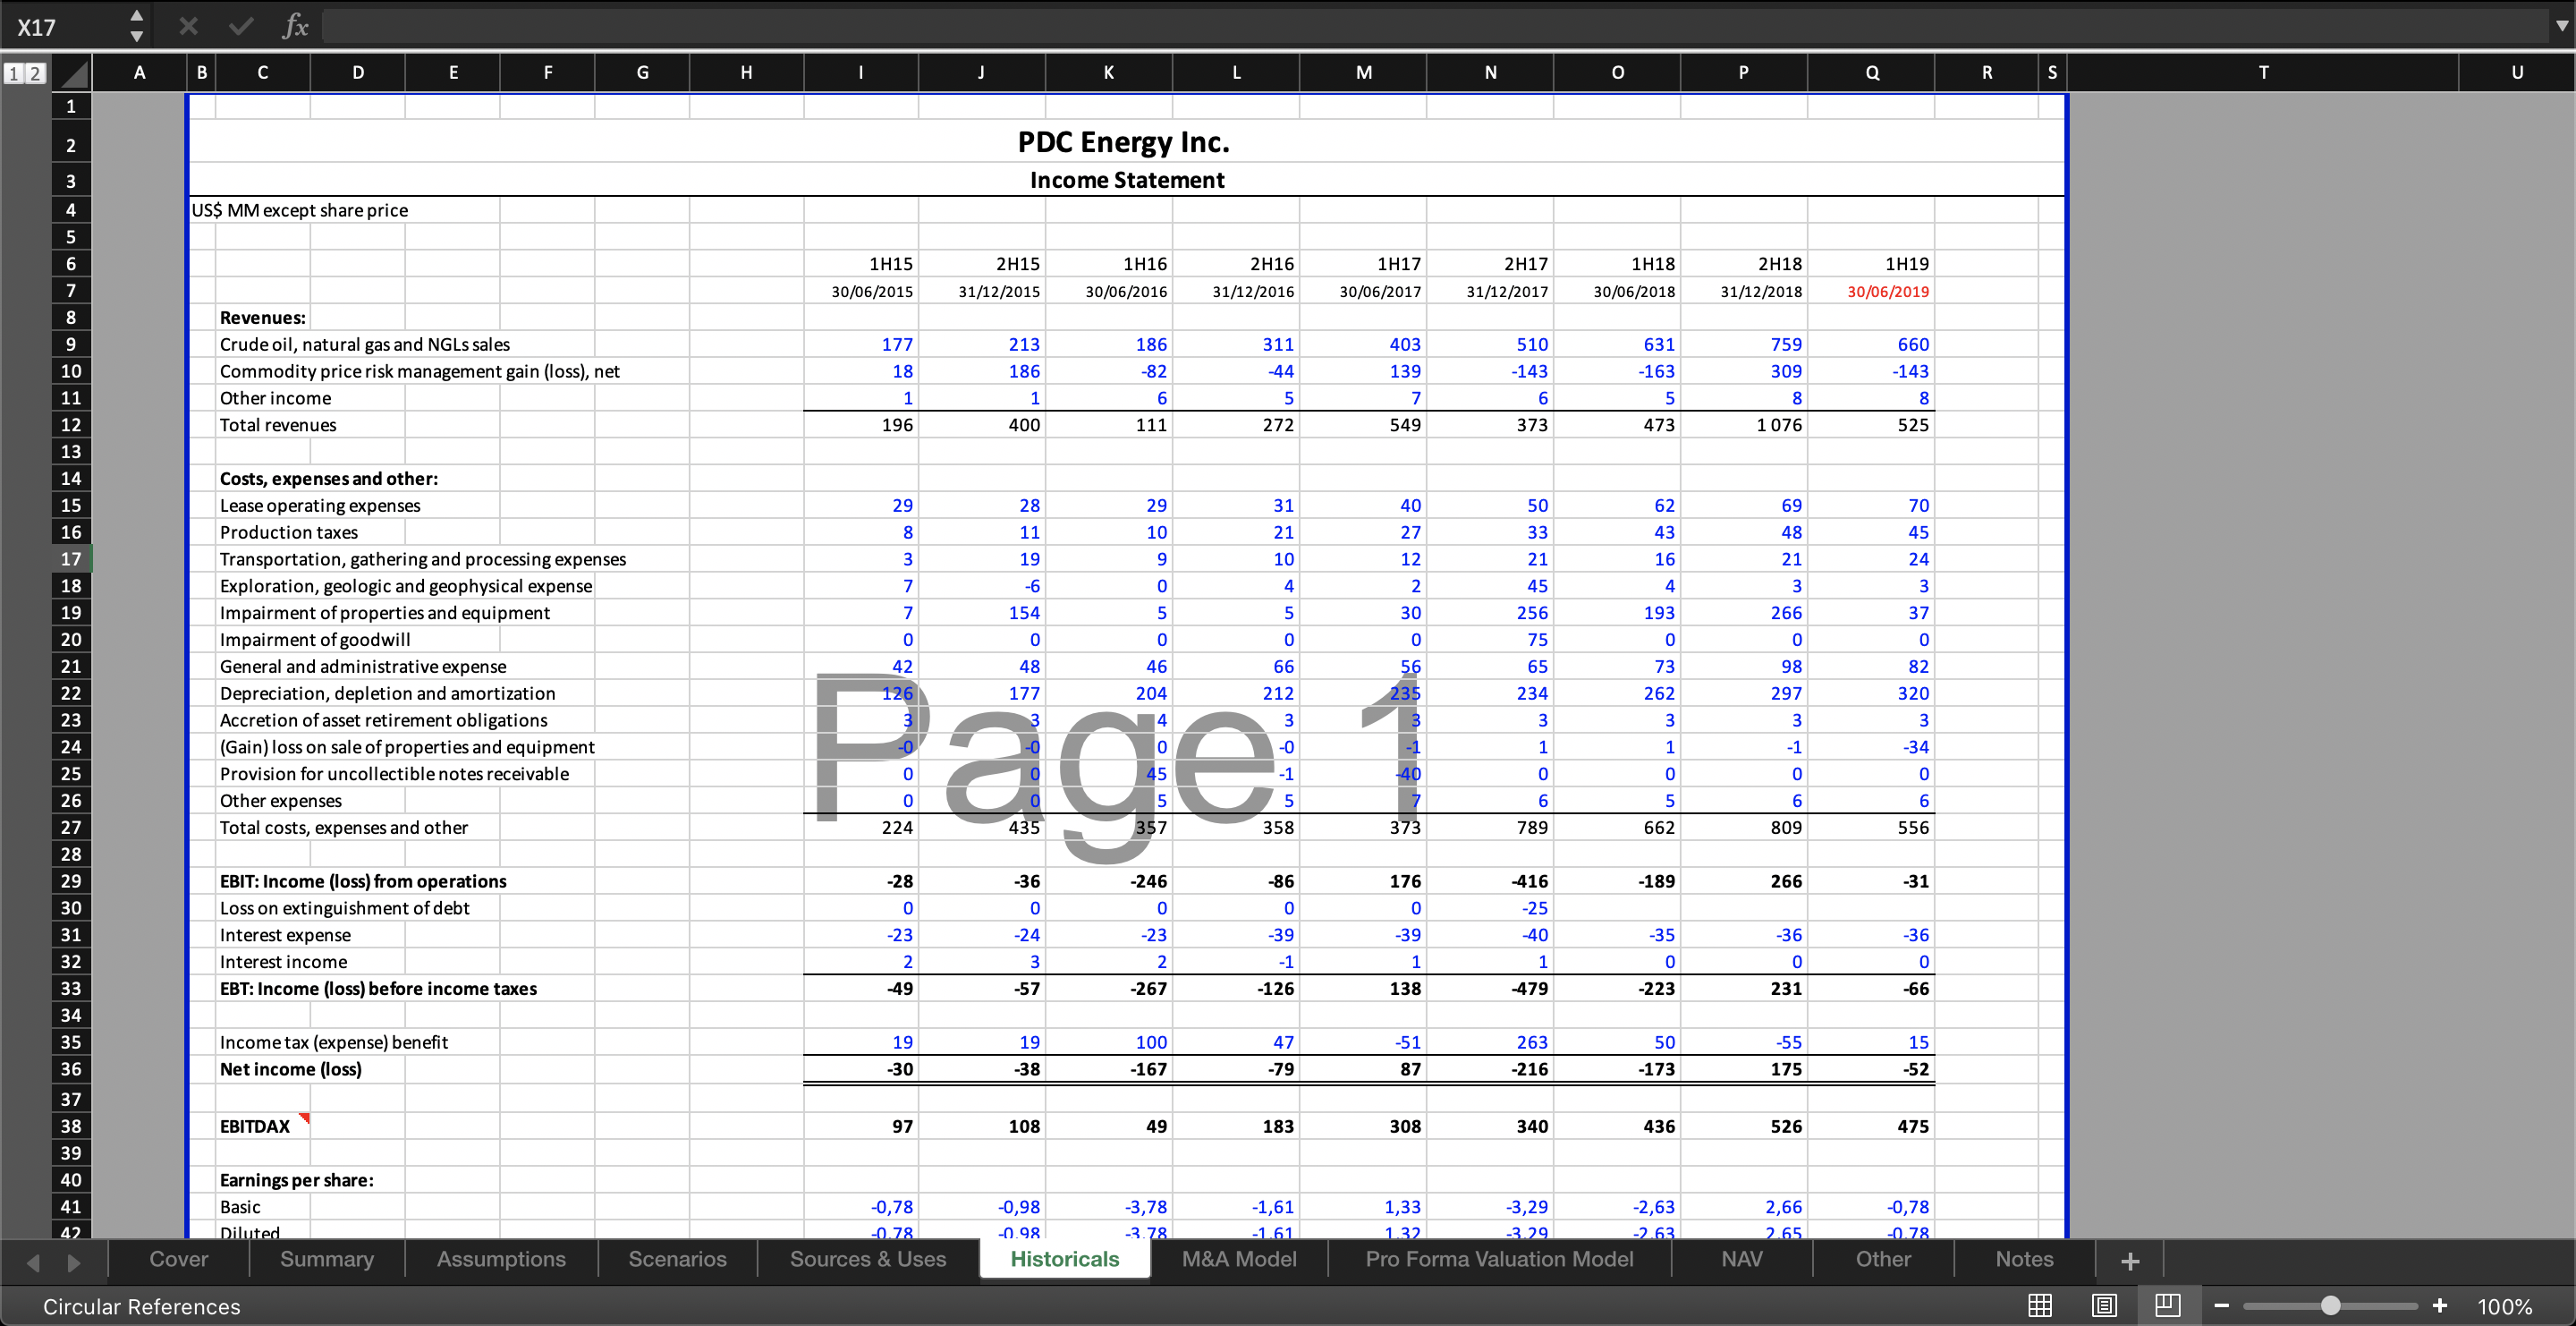This screenshot has height=1326, width=2576.
Task: Click the confirm entry checkmark icon
Action: pos(241,26)
